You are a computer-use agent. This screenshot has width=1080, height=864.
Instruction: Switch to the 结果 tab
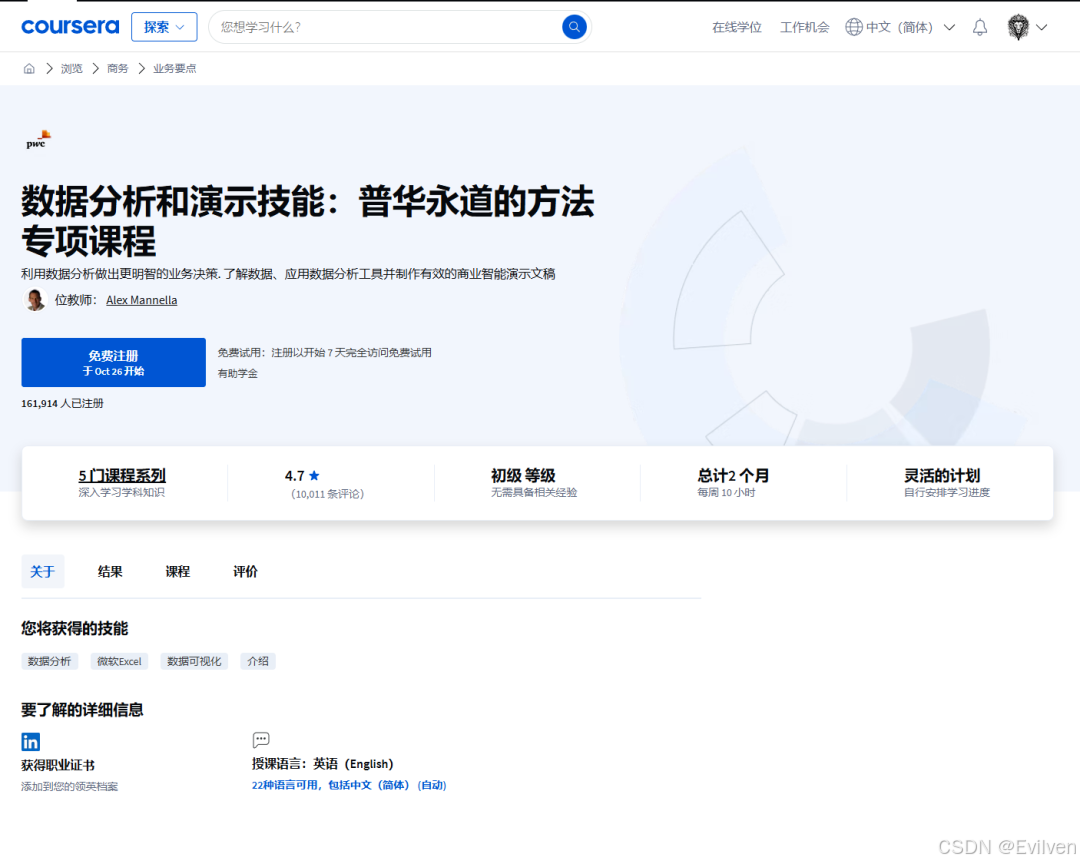pos(110,571)
